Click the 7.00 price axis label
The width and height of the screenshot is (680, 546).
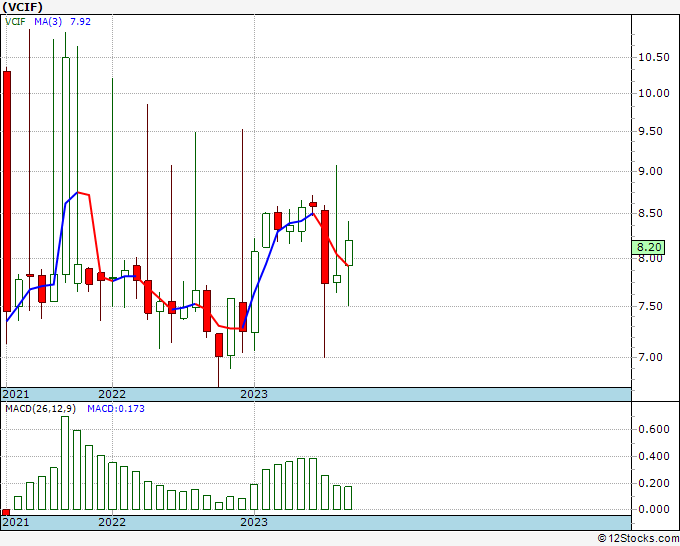[650, 357]
